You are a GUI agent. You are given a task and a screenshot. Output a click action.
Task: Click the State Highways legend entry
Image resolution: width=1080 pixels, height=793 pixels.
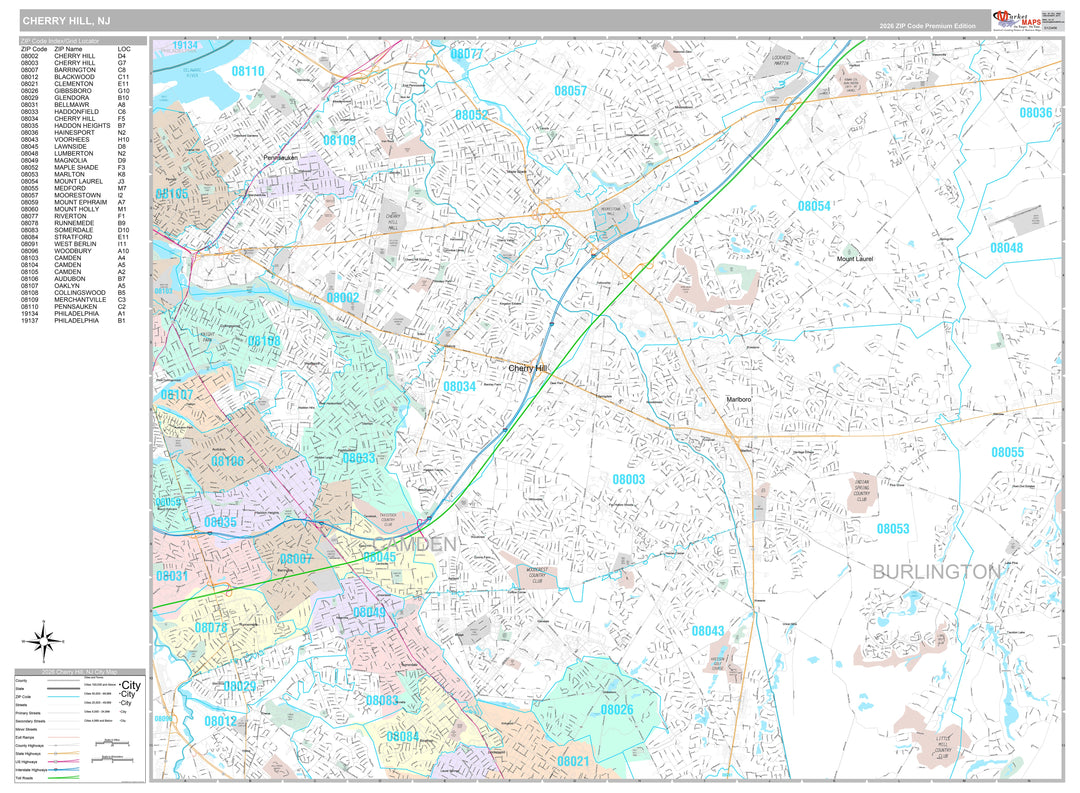point(47,754)
